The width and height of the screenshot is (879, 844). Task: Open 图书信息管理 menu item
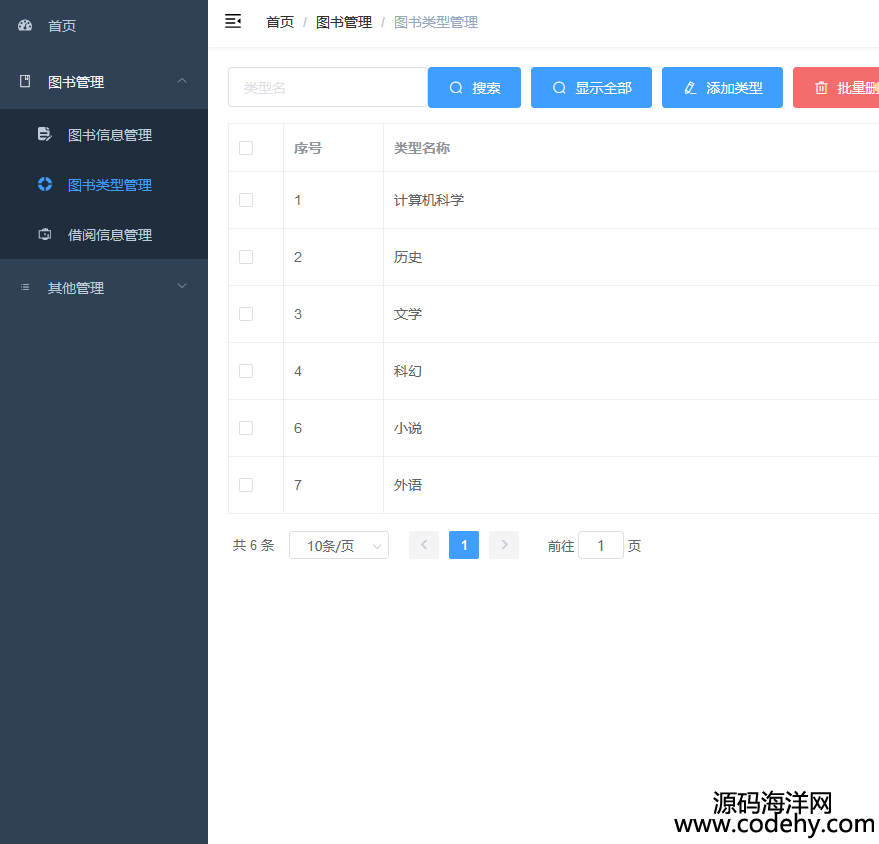coord(109,135)
